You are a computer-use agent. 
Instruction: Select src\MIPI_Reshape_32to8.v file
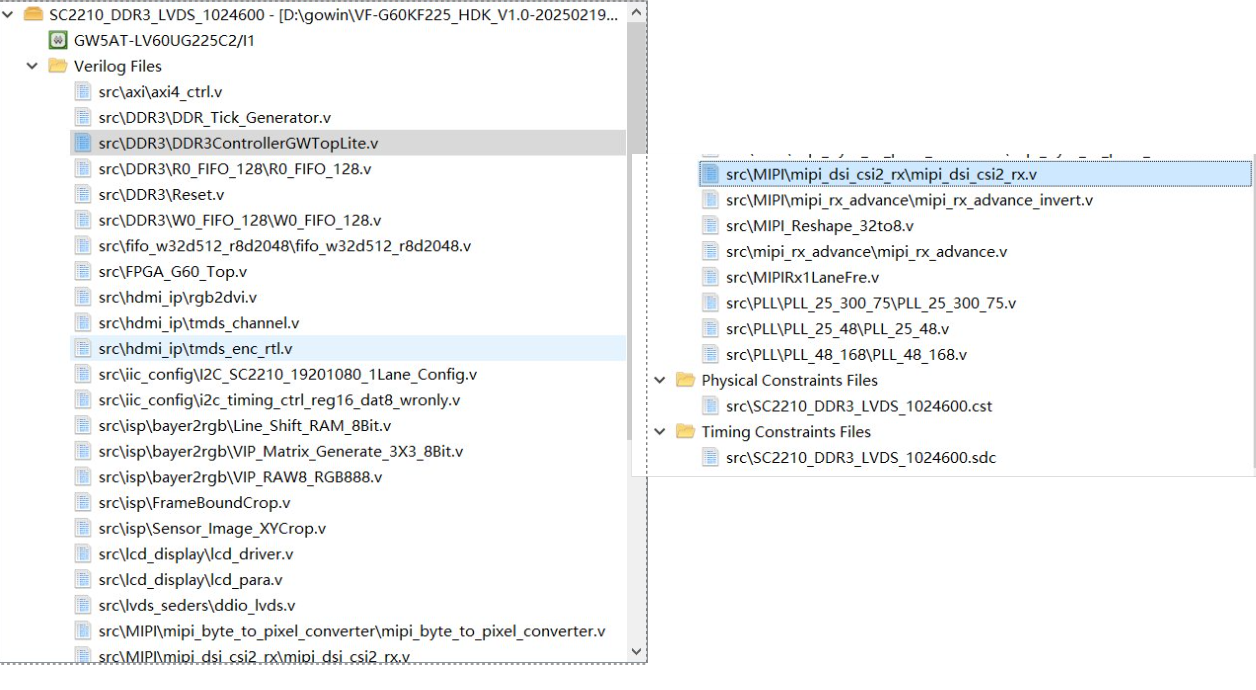tap(820, 226)
